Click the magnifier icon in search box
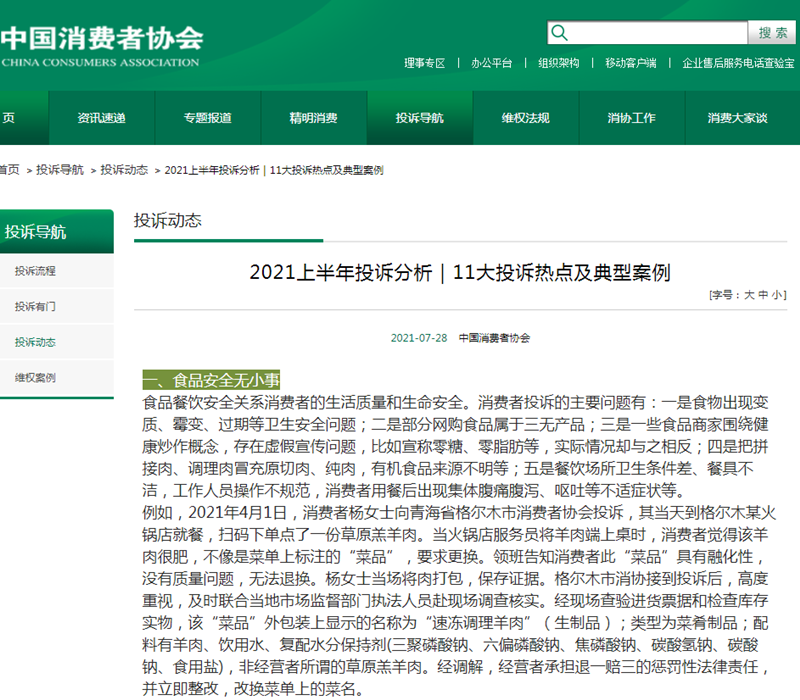 coord(560,33)
